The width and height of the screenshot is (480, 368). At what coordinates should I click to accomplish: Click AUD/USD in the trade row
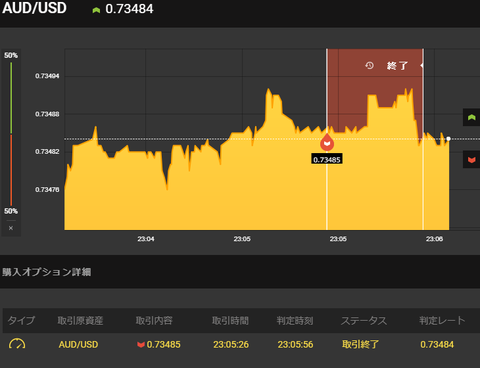pyautogui.click(x=78, y=344)
